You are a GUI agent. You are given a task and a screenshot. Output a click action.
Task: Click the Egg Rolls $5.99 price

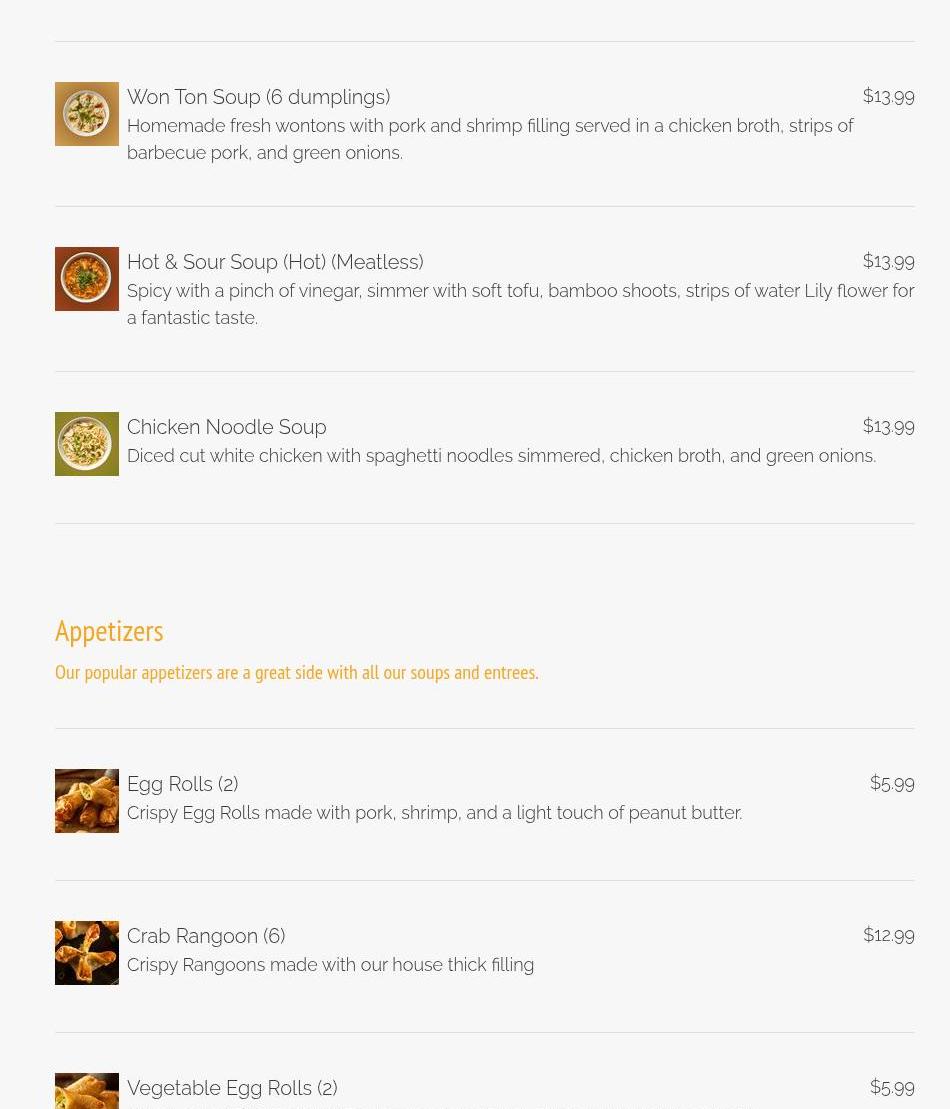coord(892,783)
